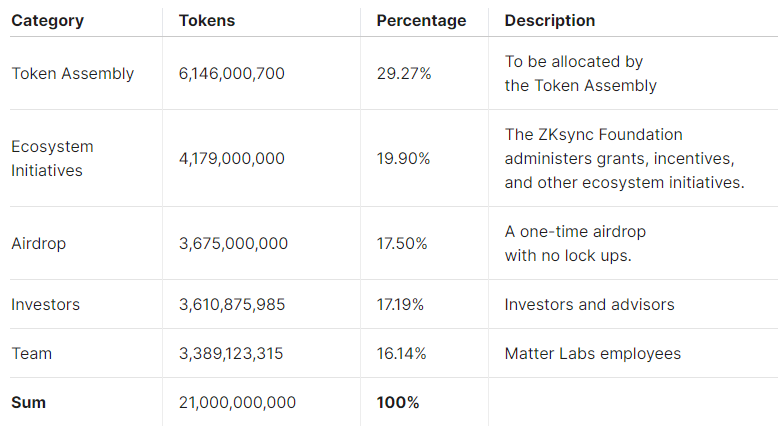Screen dimensions: 778x426
Task: Select the Ecosystem Initiatives category cell
Action: tap(52, 158)
